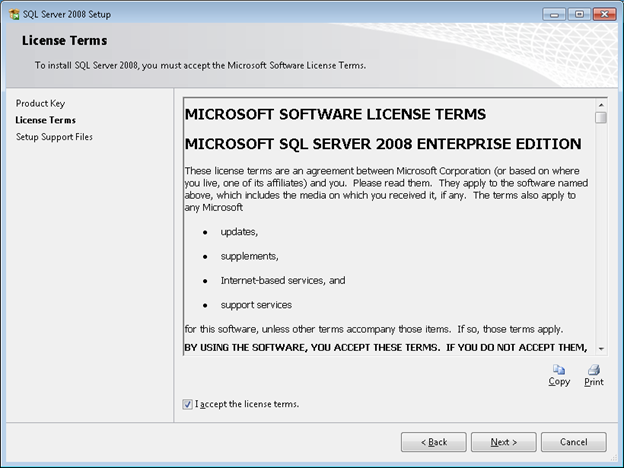This screenshot has width=624, height=468.
Task: Go Back to the previous setup page
Action: pos(434,442)
